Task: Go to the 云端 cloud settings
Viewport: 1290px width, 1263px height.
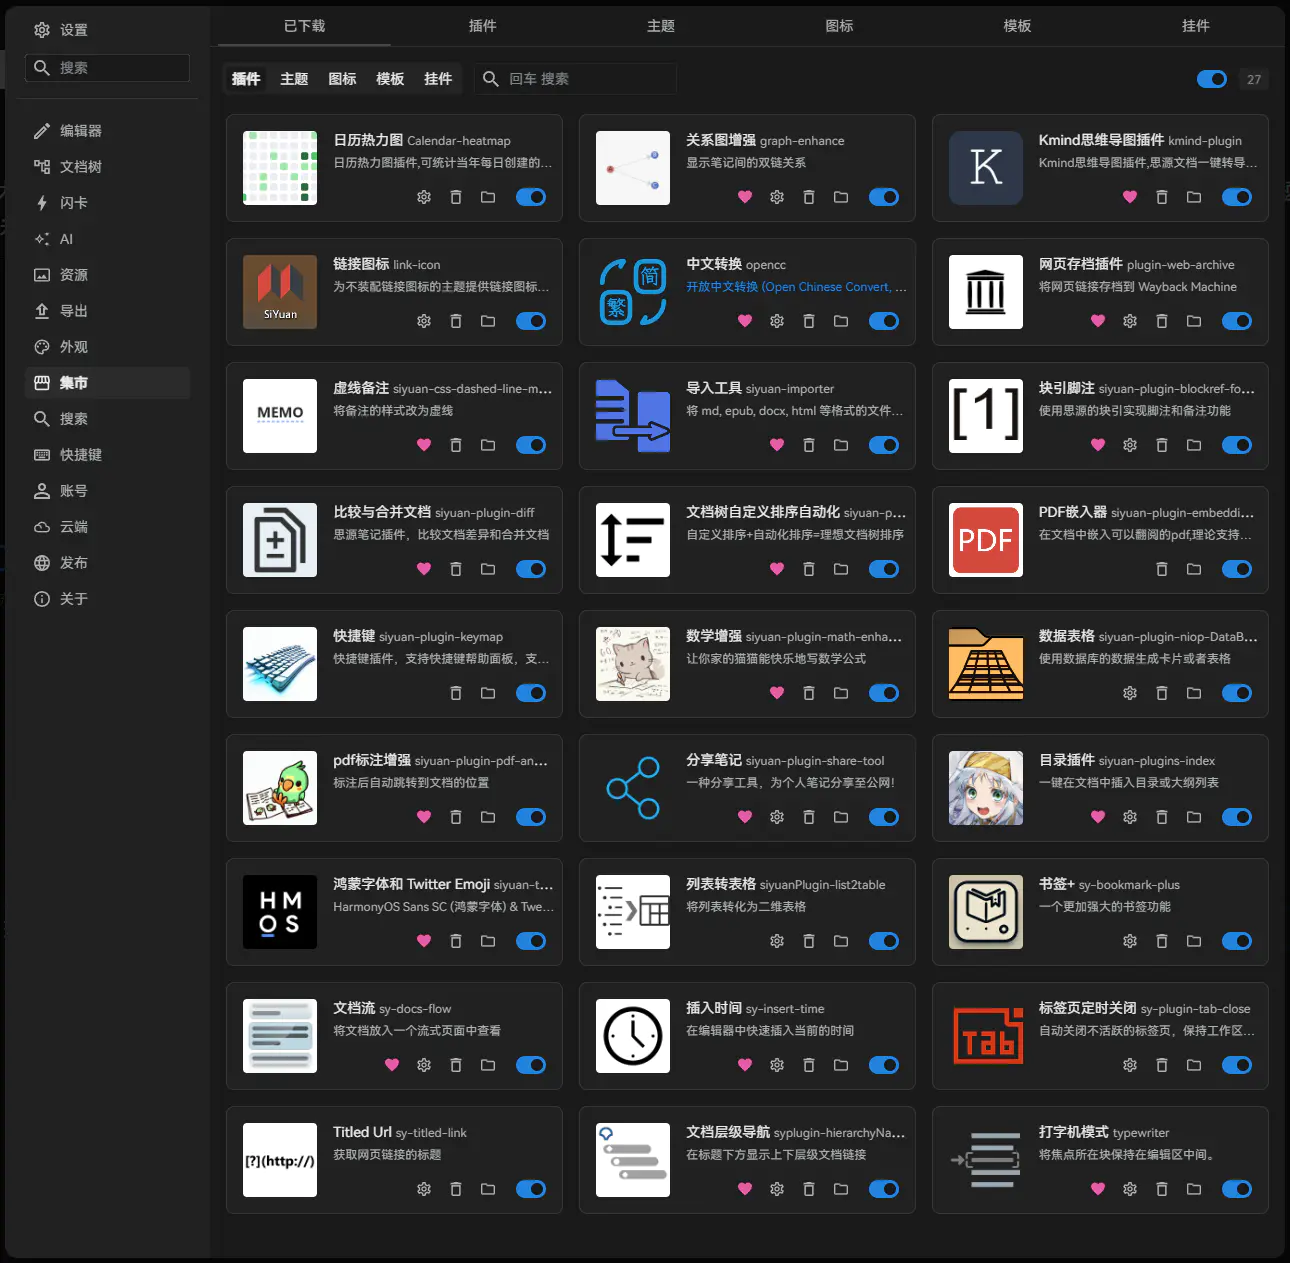Action: tap(107, 527)
